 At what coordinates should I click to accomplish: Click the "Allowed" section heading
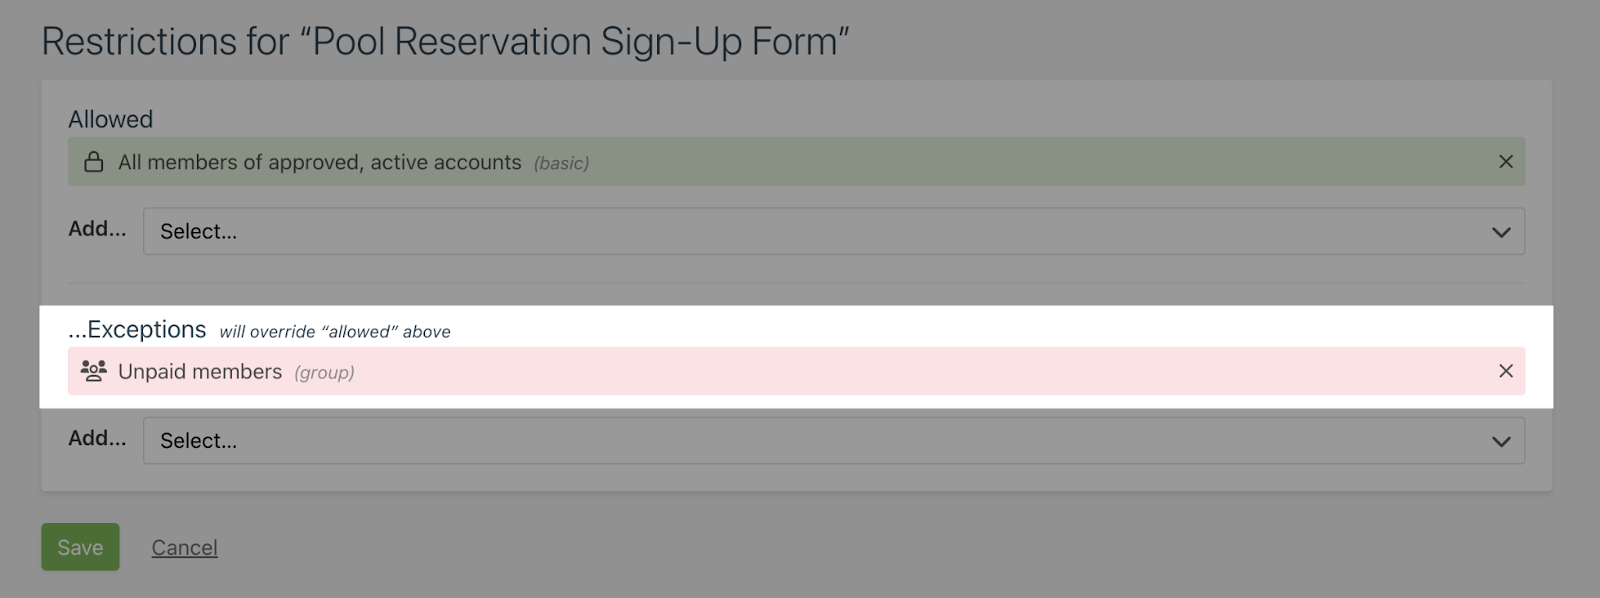click(x=110, y=119)
